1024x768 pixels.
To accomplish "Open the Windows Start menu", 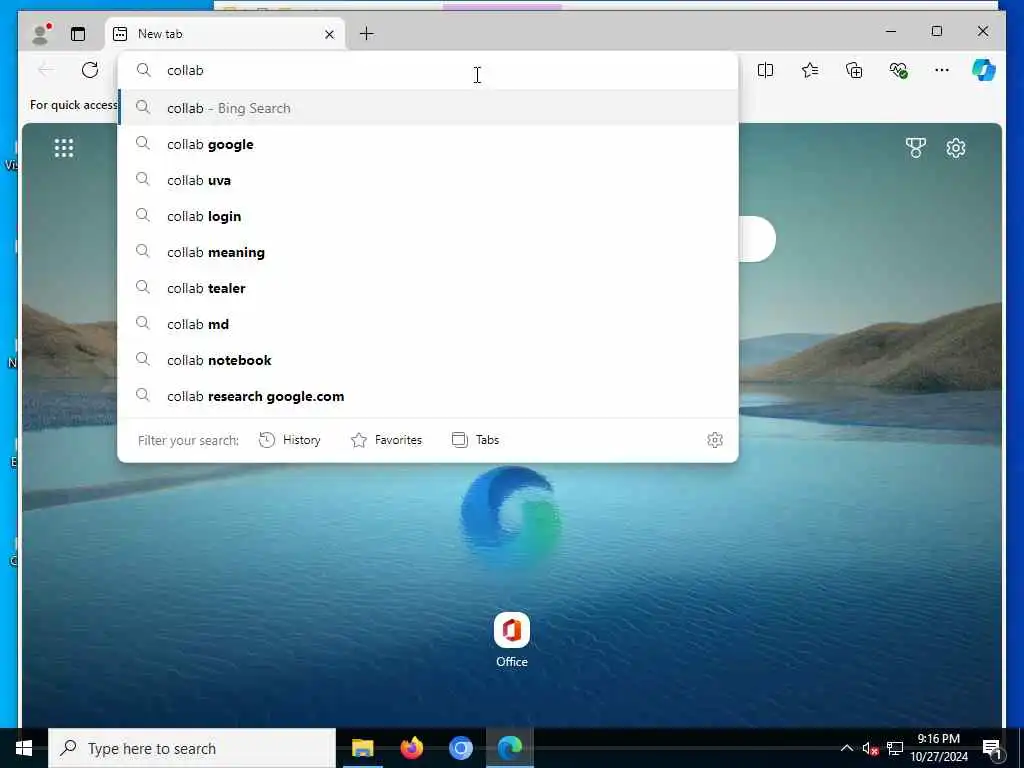I will [24, 748].
